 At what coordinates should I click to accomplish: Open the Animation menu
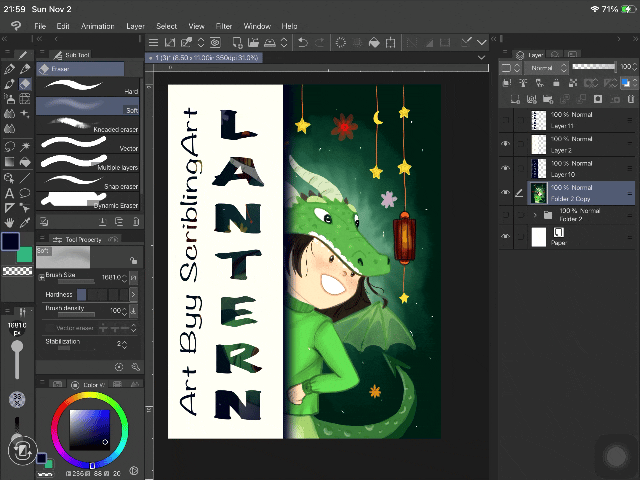point(97,25)
